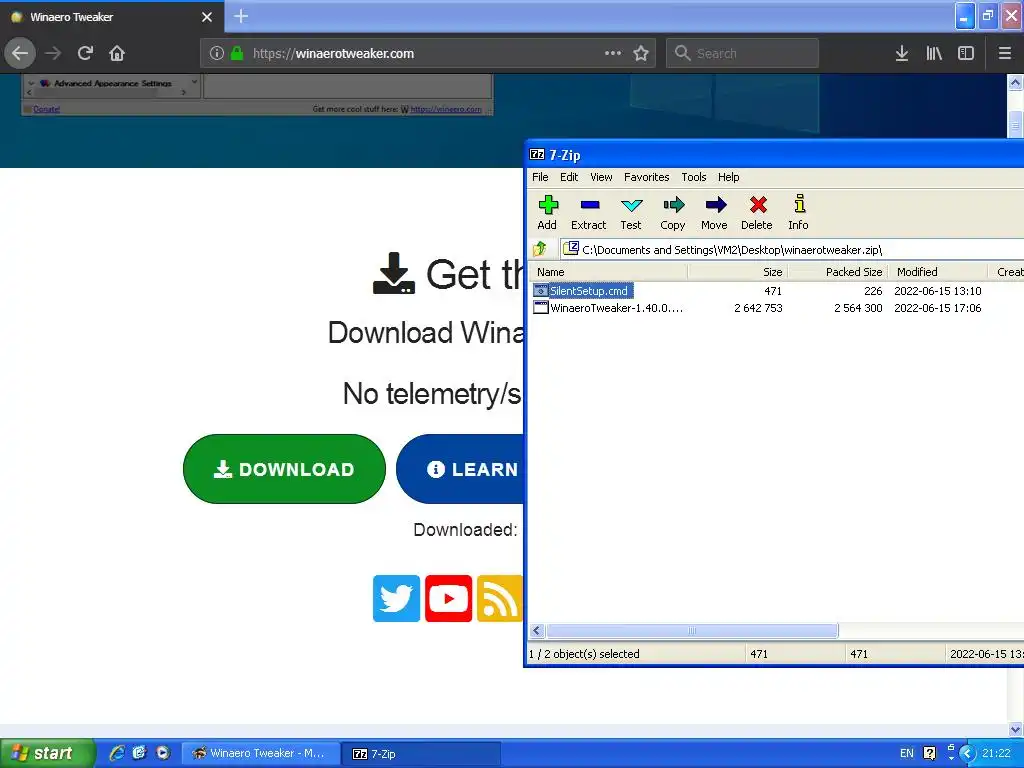The height and width of the screenshot is (768, 1024).
Task: Sort 7-Zip list by Packed Size column
Action: [837, 272]
